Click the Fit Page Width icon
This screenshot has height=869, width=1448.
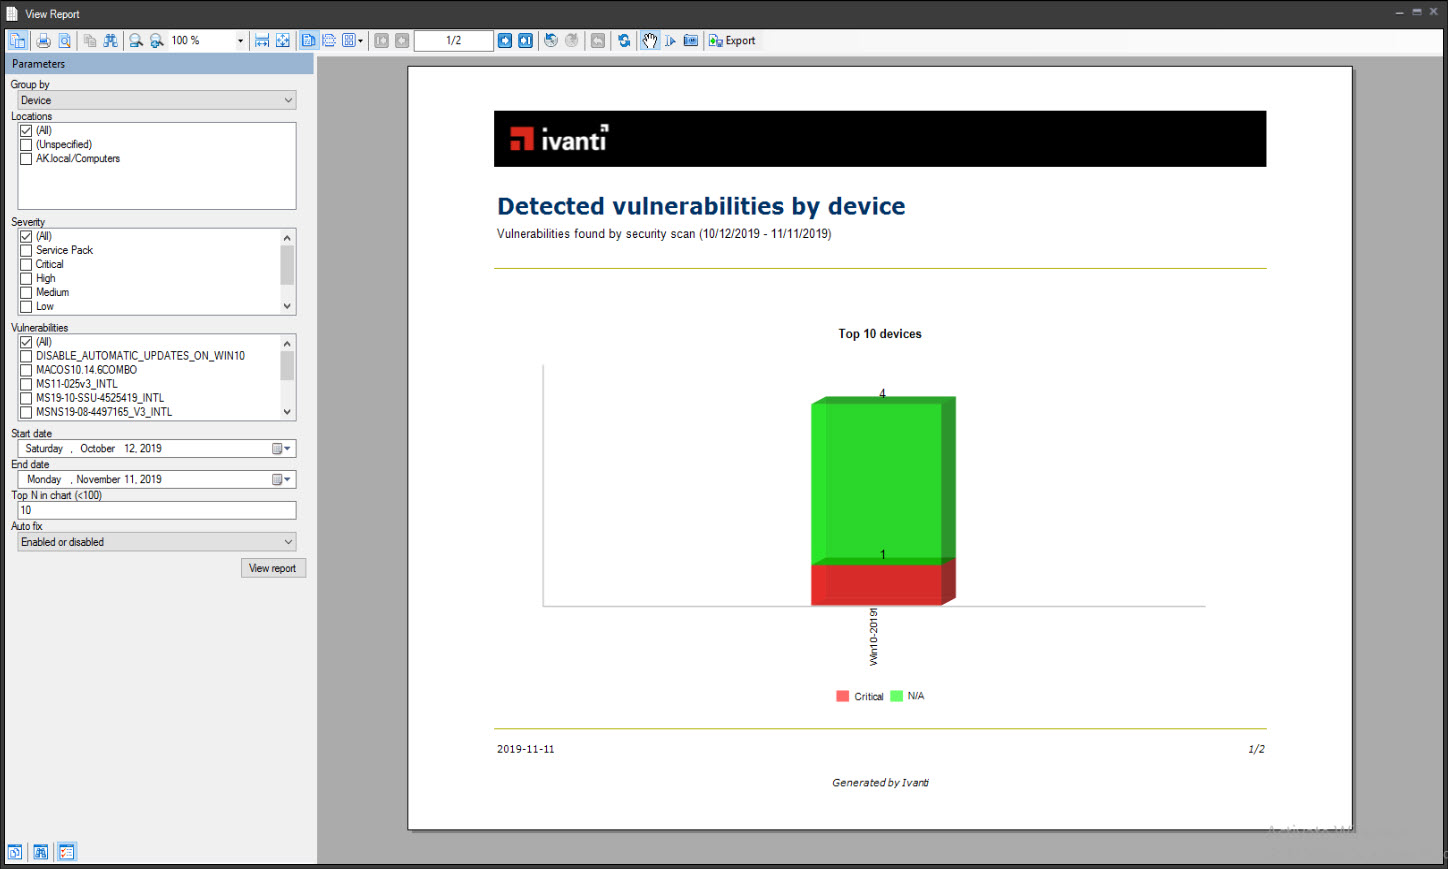tap(262, 40)
